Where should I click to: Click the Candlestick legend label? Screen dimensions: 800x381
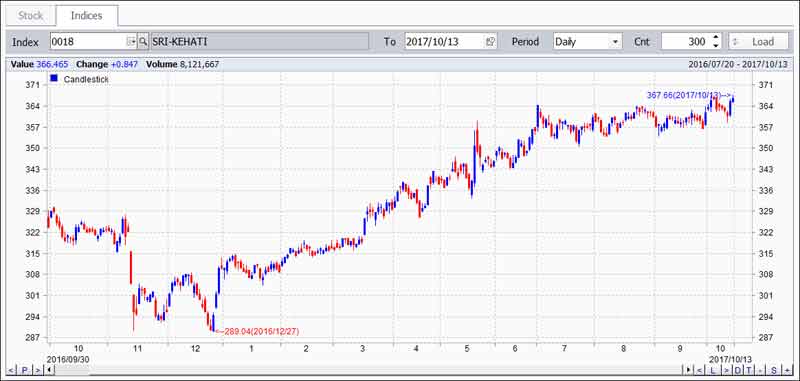tap(86, 80)
